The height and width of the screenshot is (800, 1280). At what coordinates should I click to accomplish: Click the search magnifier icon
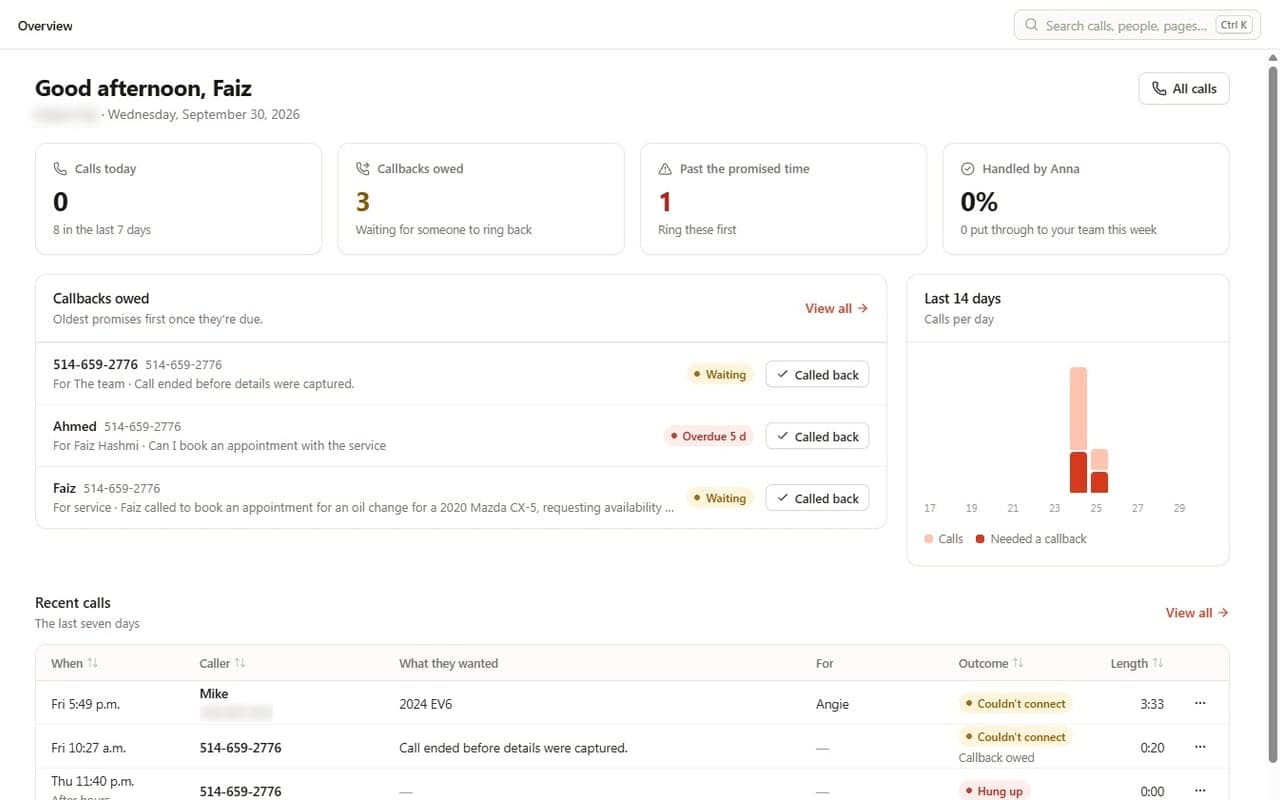click(x=1031, y=25)
